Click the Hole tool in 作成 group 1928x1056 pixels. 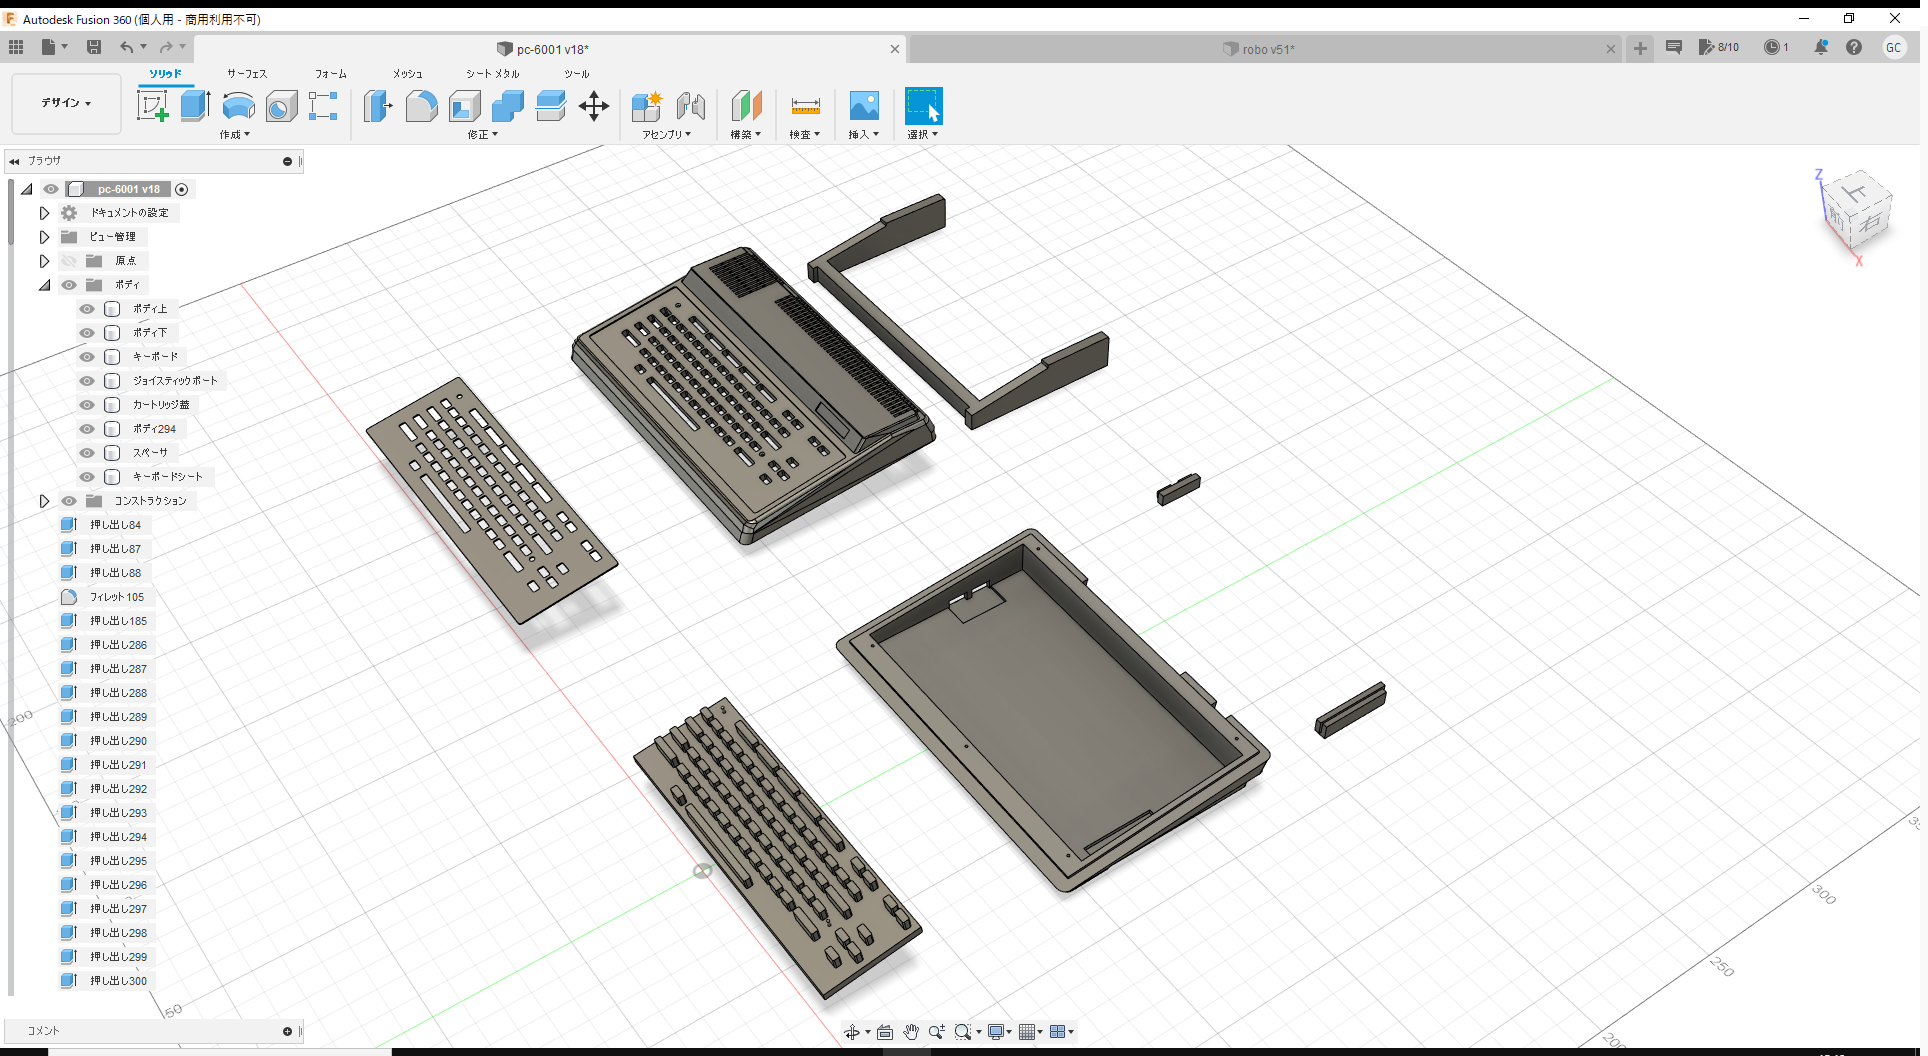click(x=282, y=105)
